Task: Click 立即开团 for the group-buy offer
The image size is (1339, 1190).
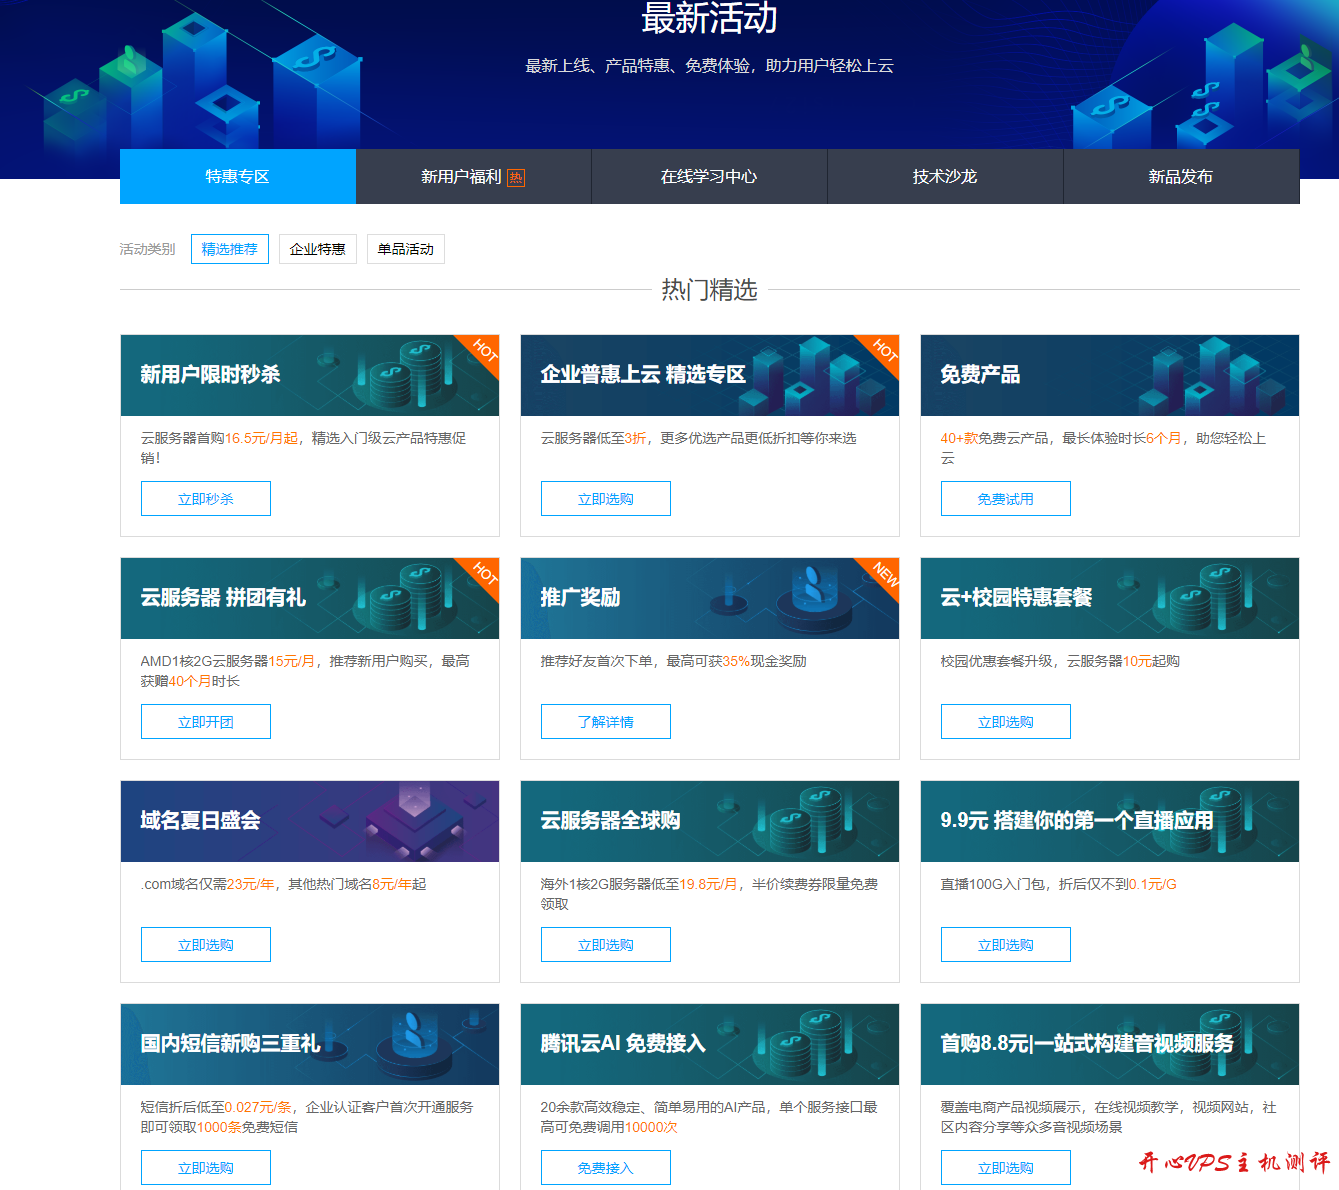Action: 206,722
